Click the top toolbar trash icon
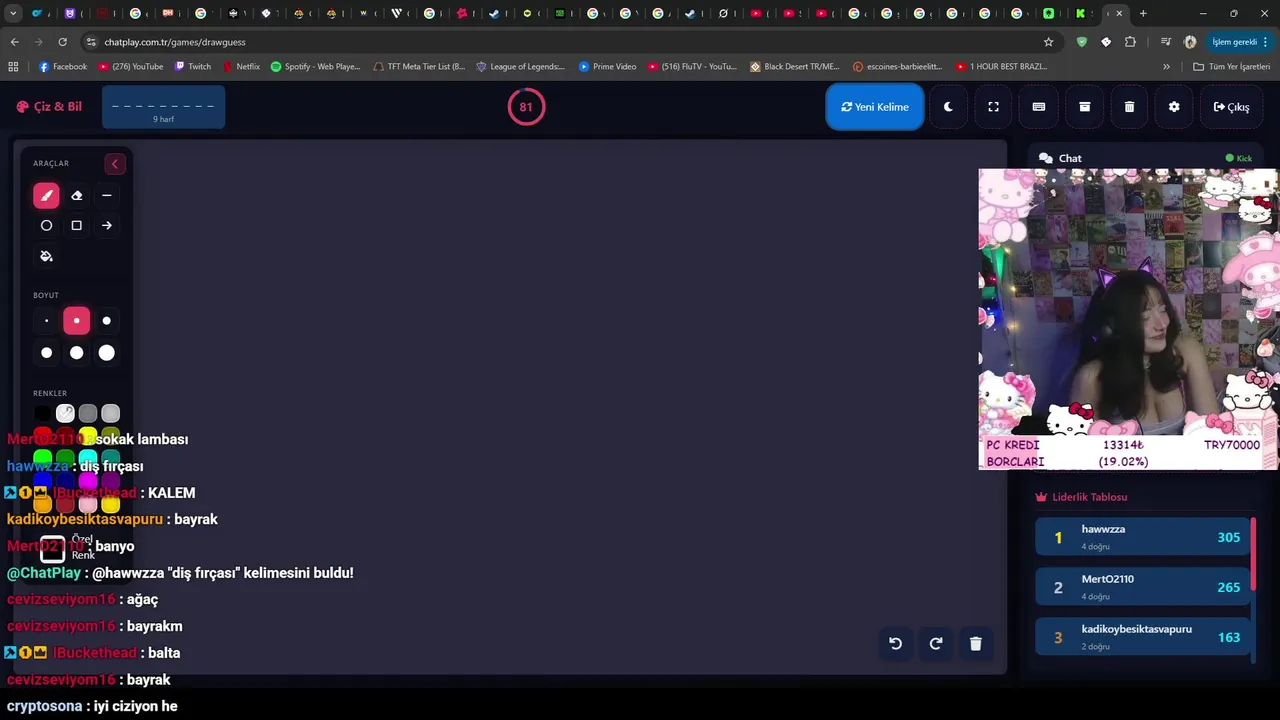Viewport: 1280px width, 720px height. [1129, 107]
